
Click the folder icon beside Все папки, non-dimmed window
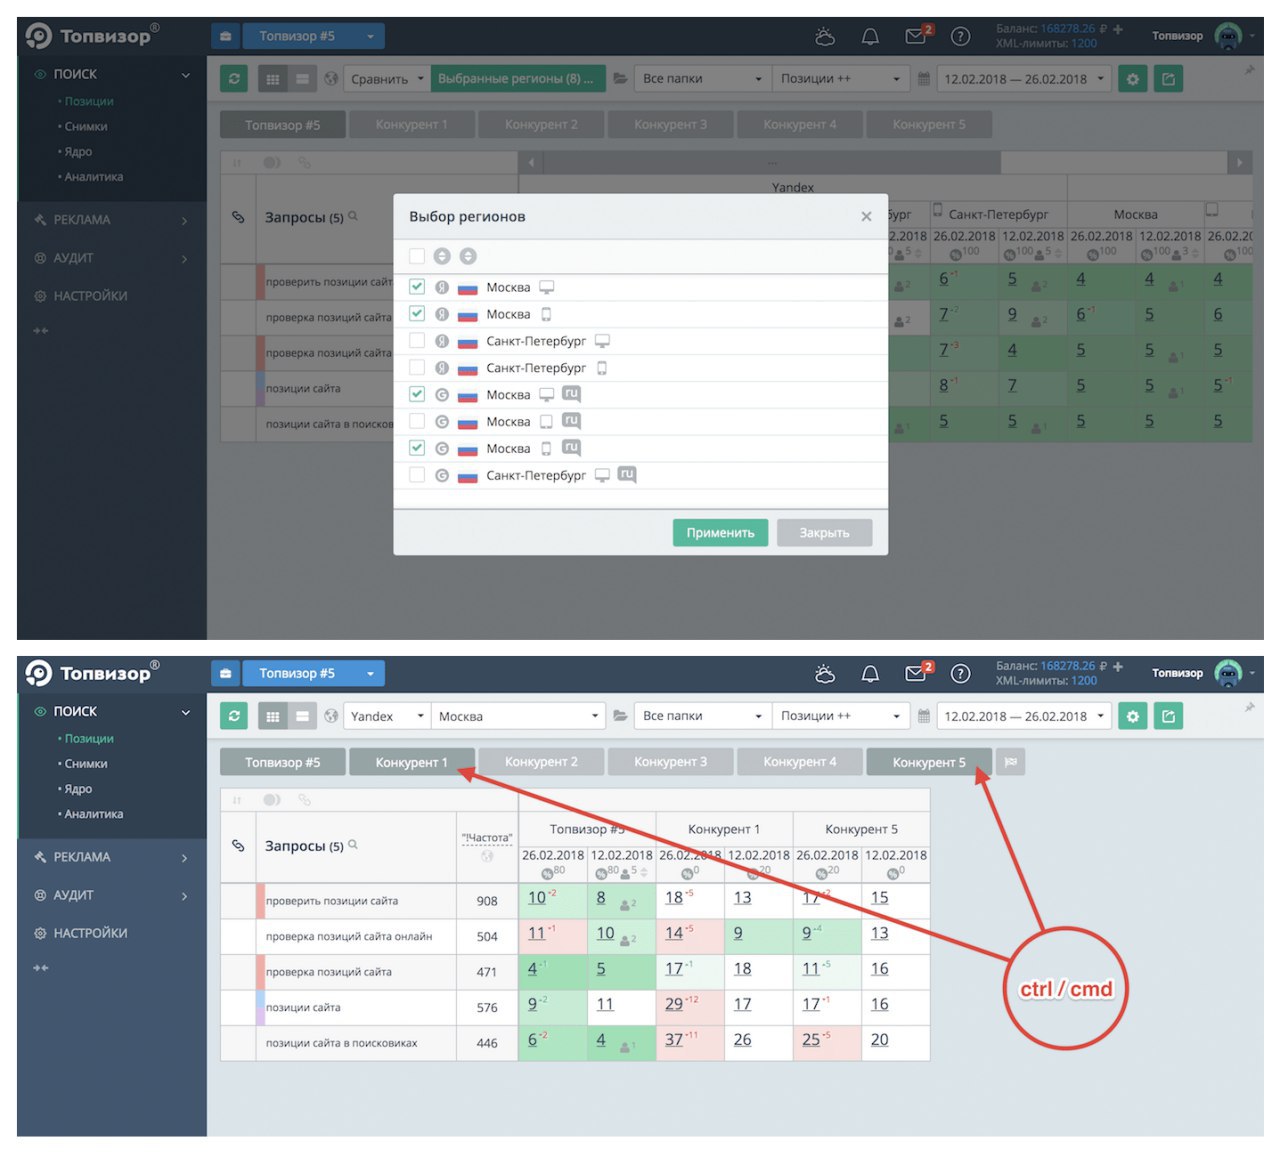pyautogui.click(x=620, y=716)
